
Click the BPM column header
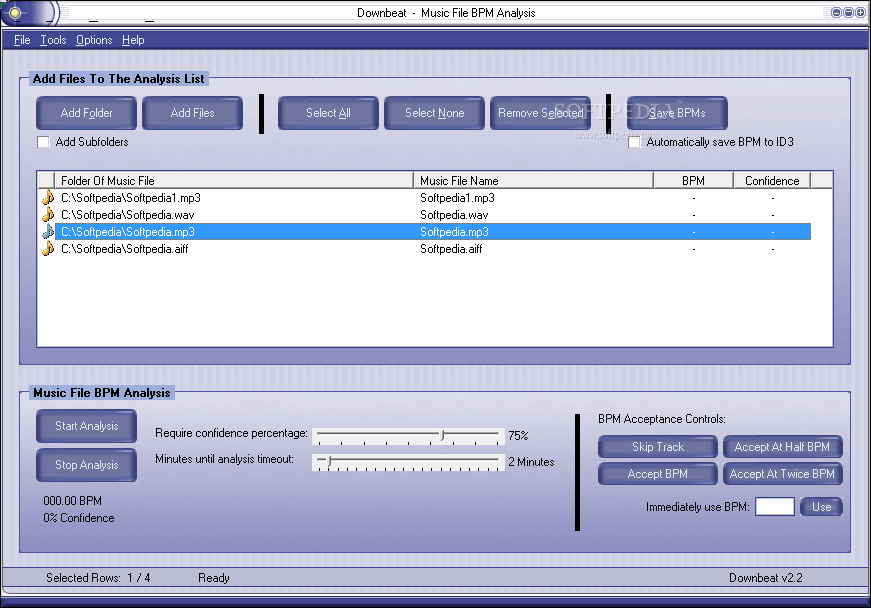coord(693,180)
